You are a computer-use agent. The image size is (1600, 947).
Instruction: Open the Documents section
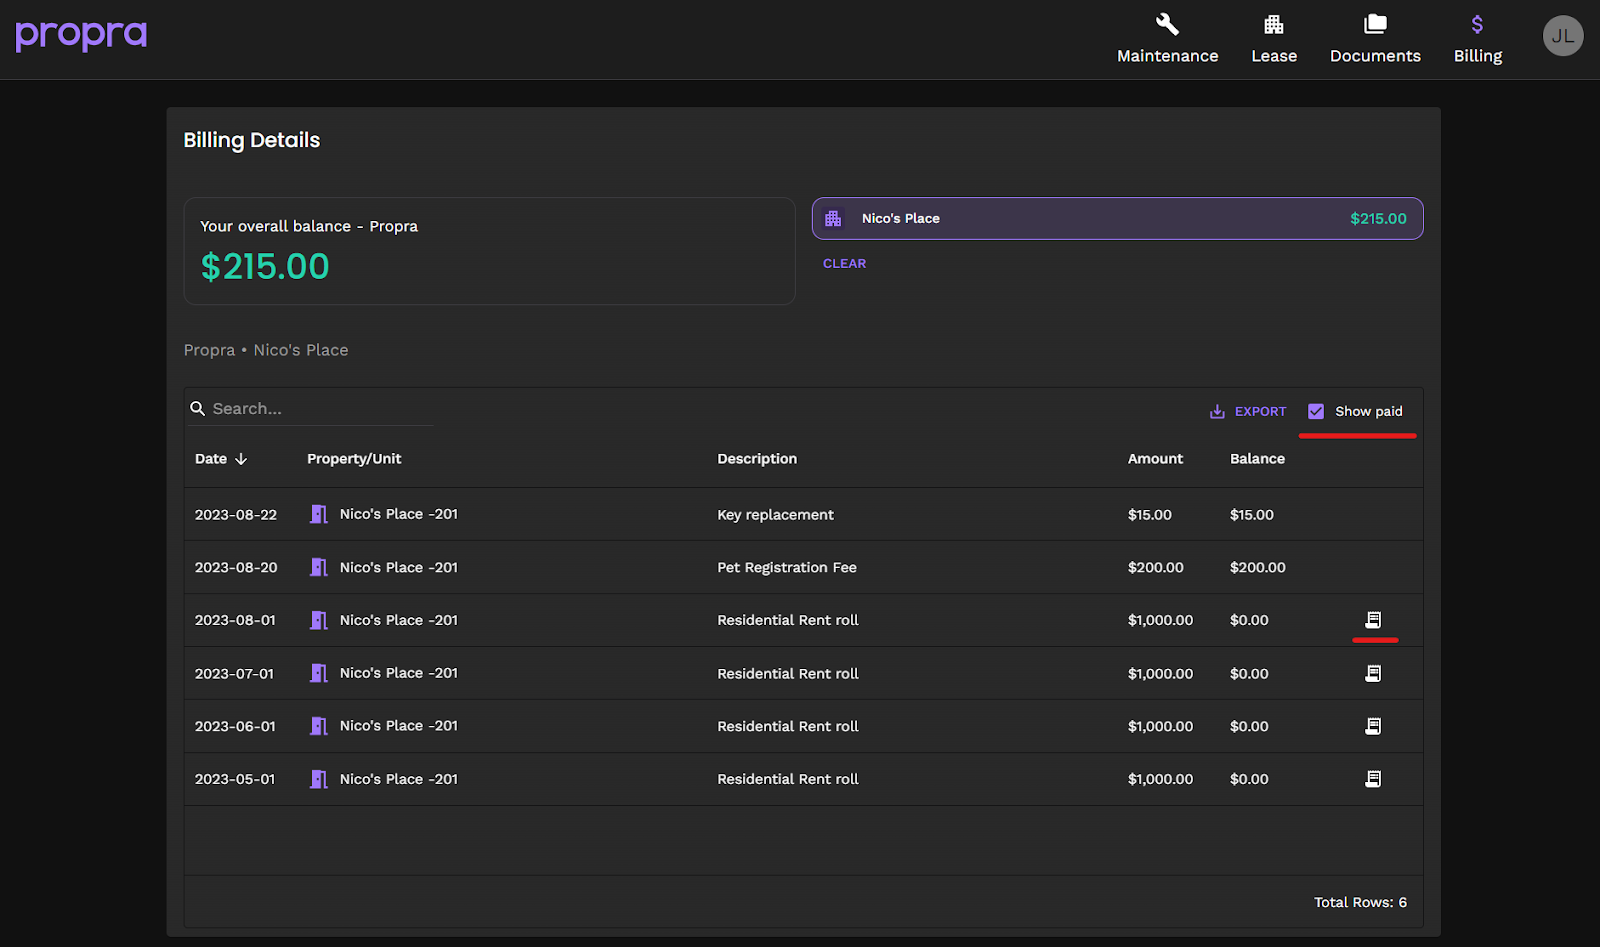pos(1375,39)
